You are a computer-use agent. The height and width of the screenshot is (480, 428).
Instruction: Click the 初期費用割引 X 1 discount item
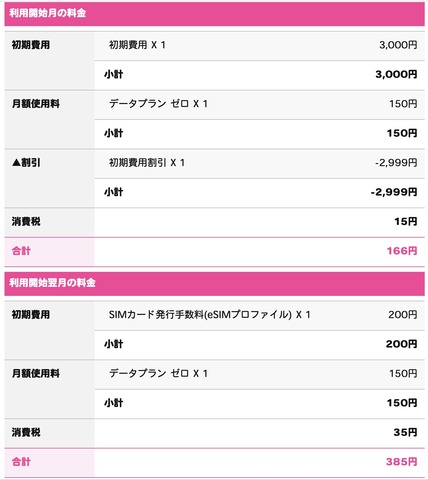[x=147, y=163]
